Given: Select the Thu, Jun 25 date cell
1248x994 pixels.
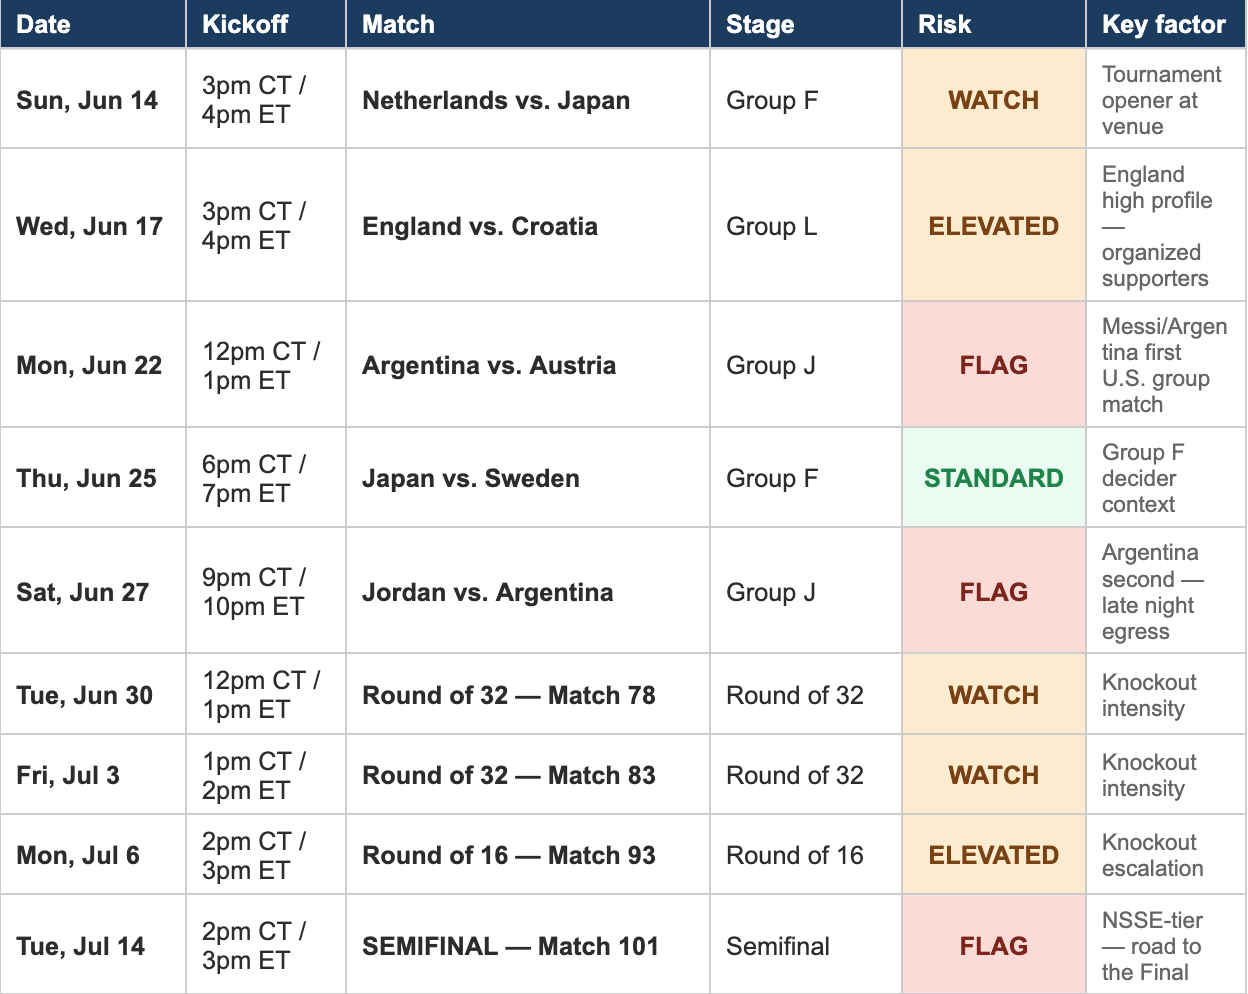Looking at the screenshot, I should point(93,478).
